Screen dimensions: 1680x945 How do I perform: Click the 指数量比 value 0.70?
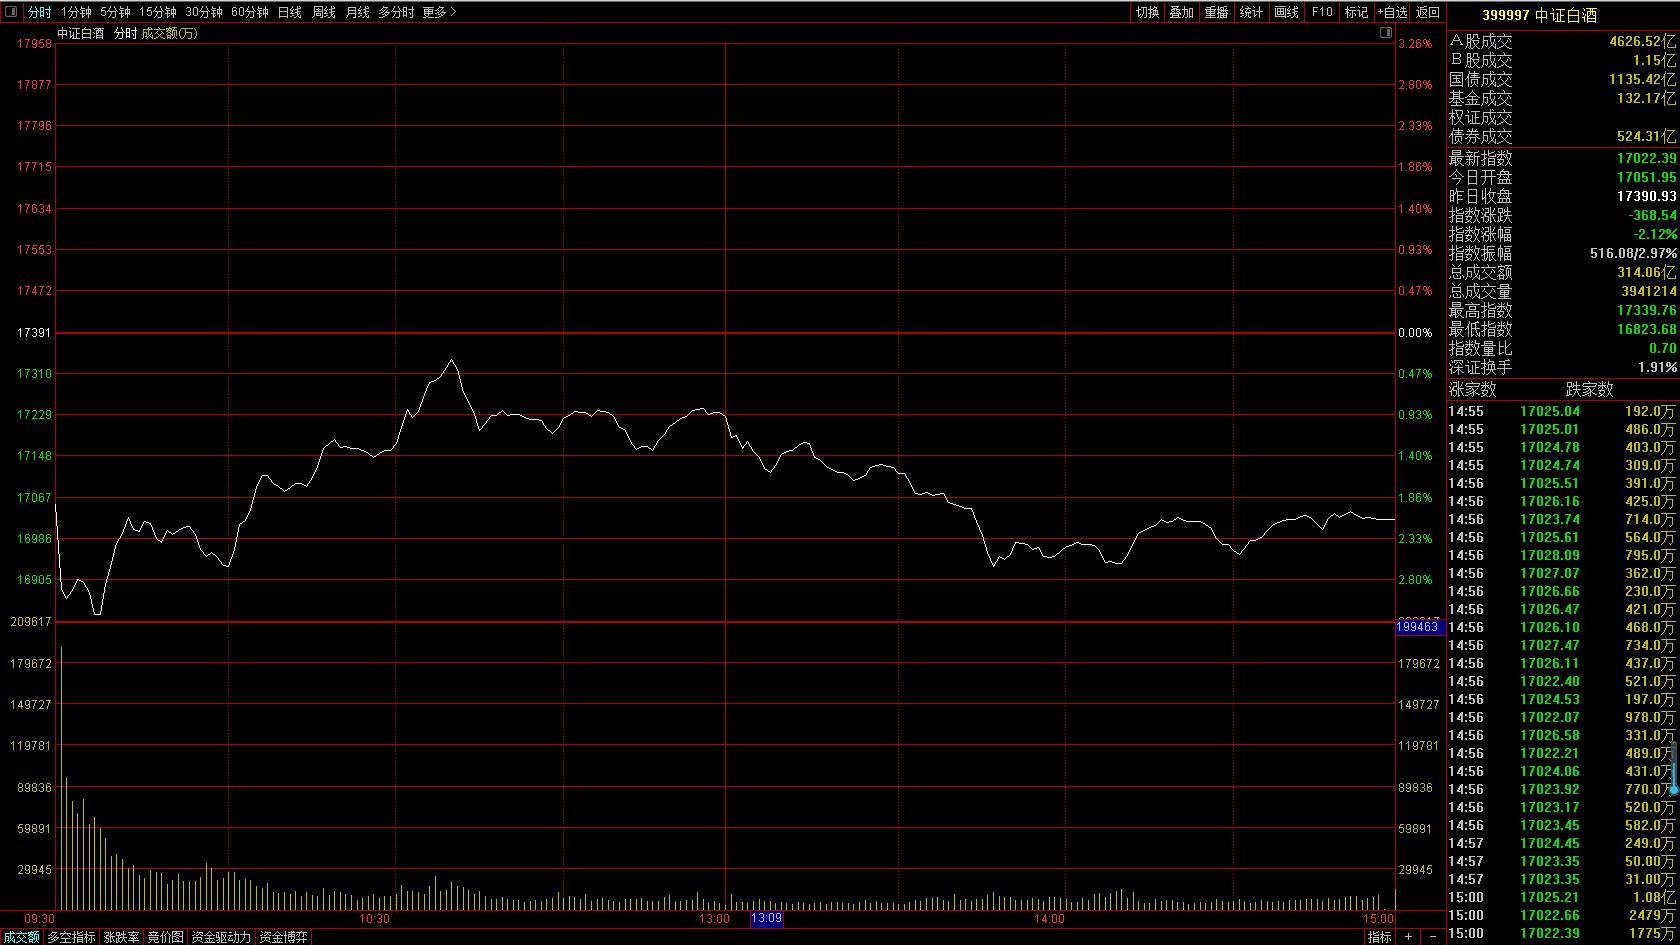(x=1663, y=348)
